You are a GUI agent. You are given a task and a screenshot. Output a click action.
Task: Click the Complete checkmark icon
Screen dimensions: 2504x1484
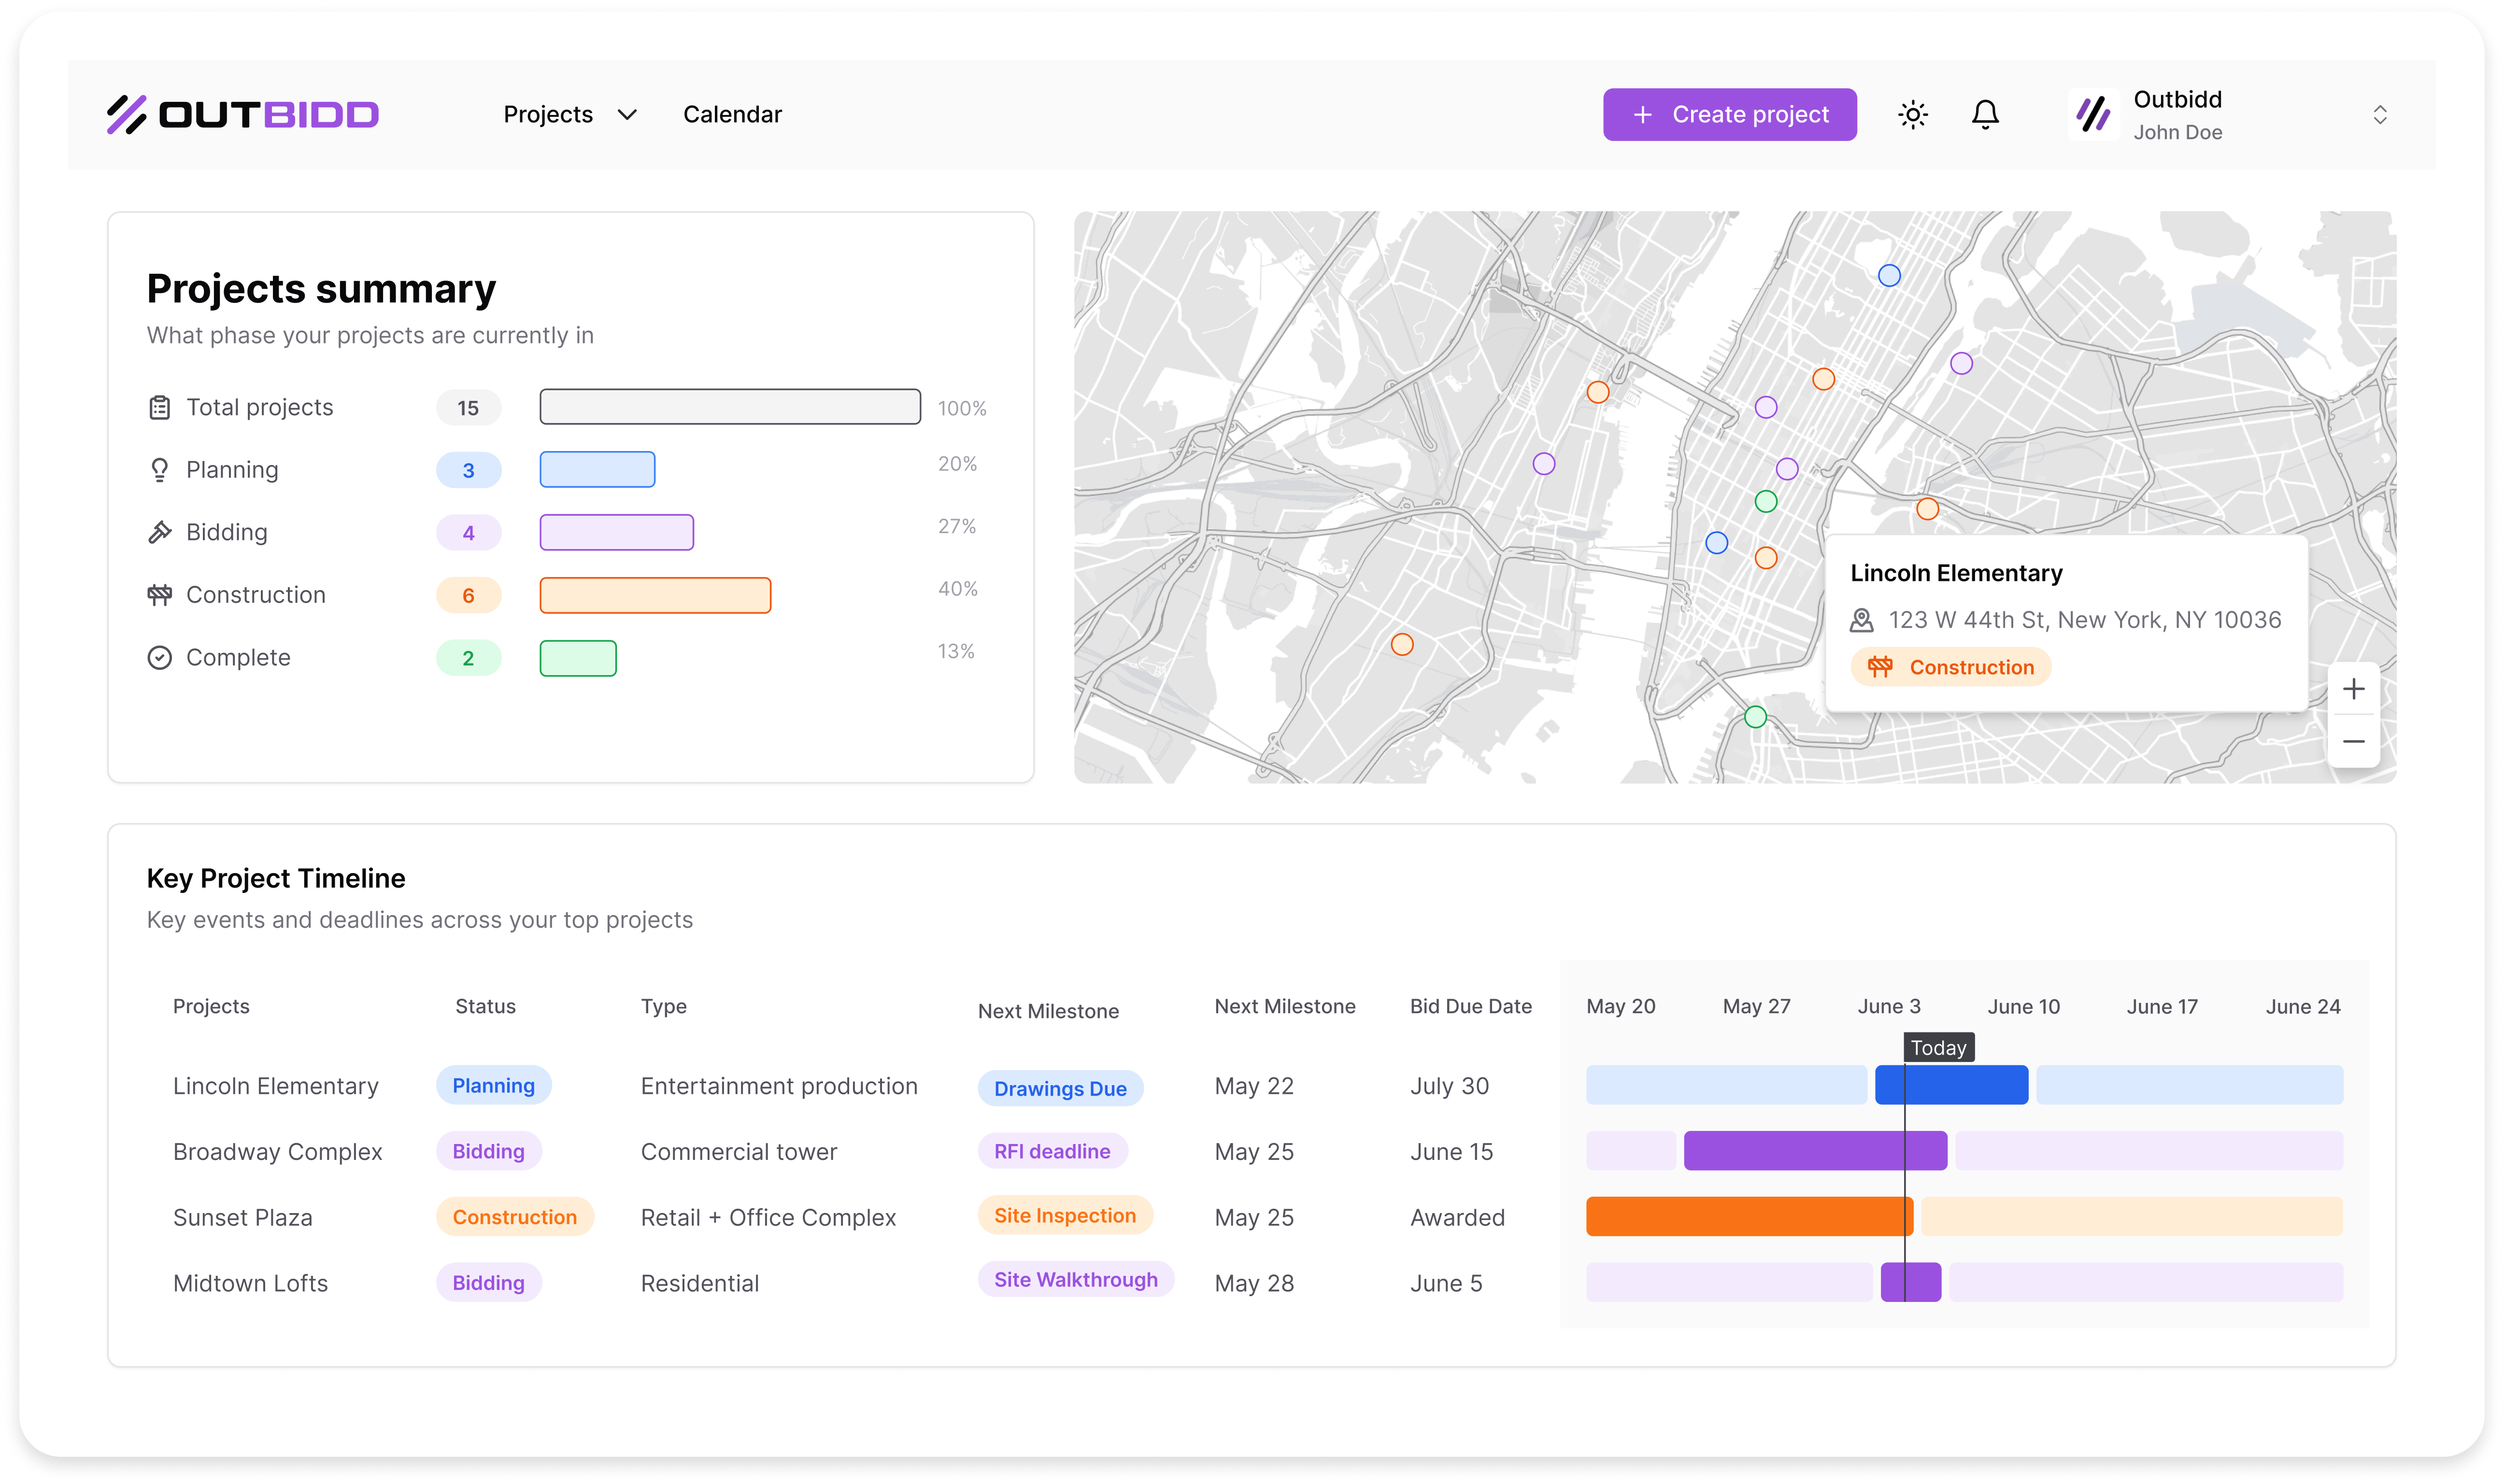point(159,657)
